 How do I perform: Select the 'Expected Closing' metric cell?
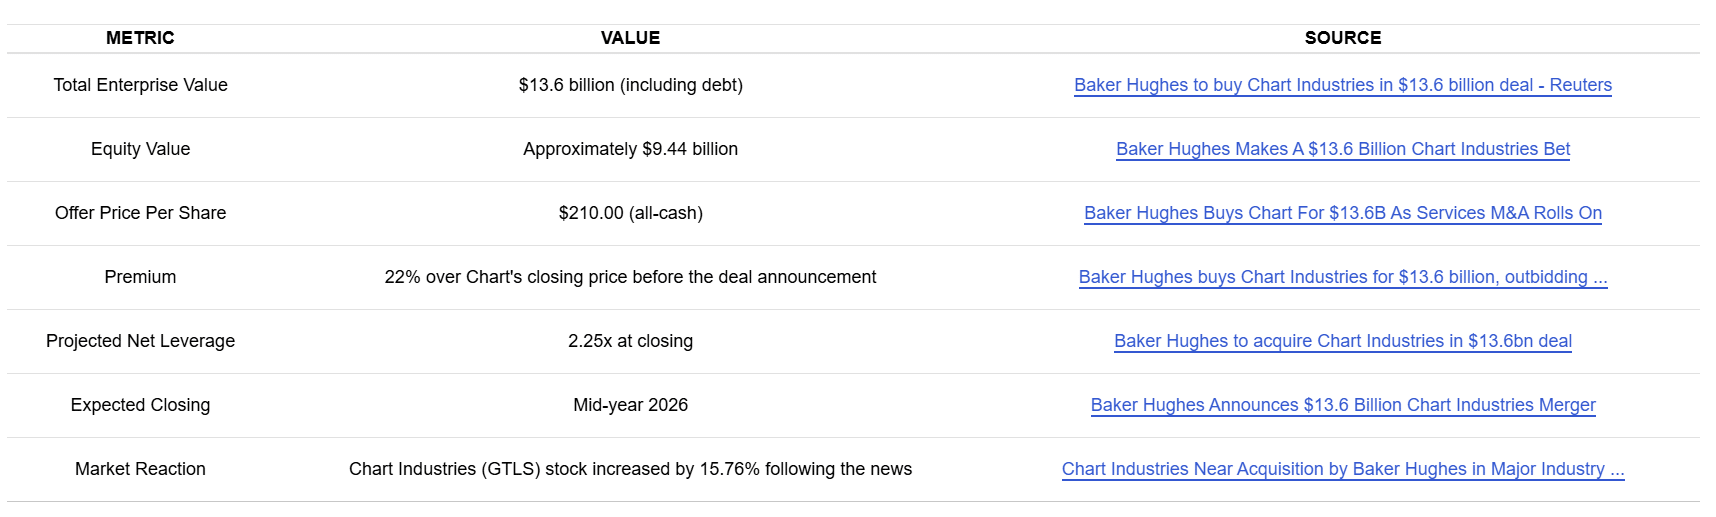point(140,405)
